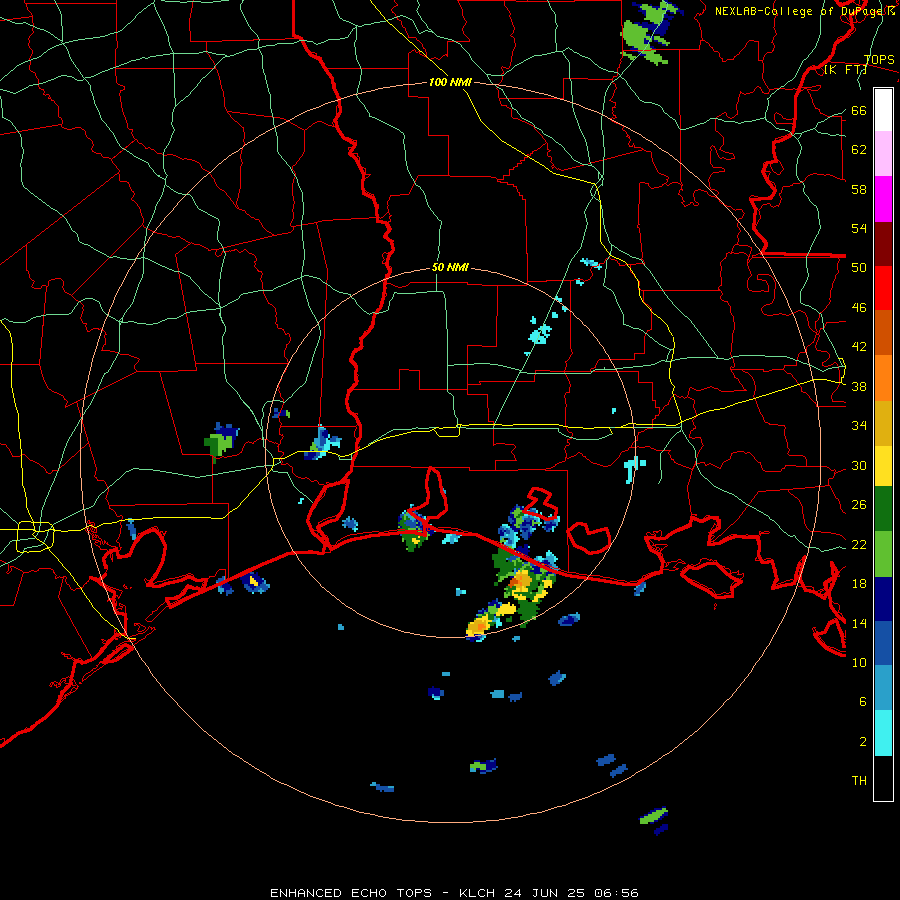Click the legend value 46

coord(859,308)
